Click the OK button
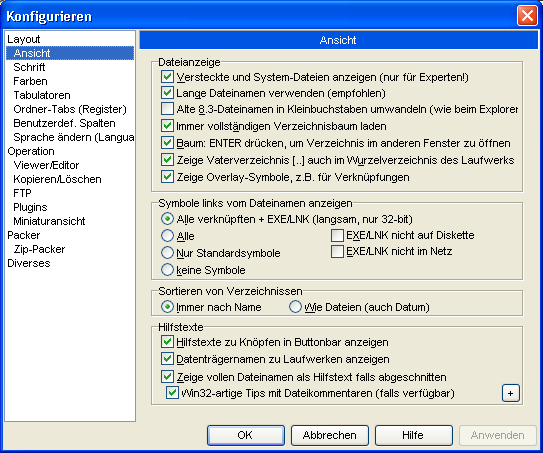 click(x=246, y=435)
